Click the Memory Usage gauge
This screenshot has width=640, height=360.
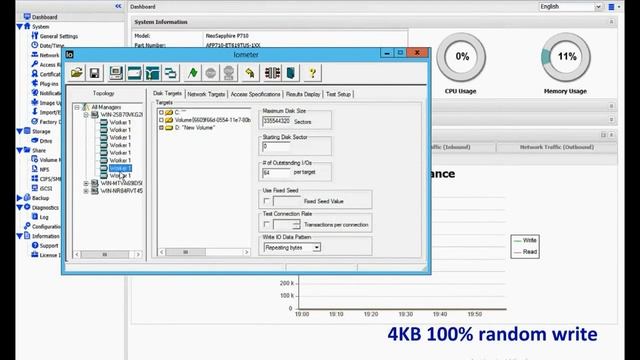566,57
